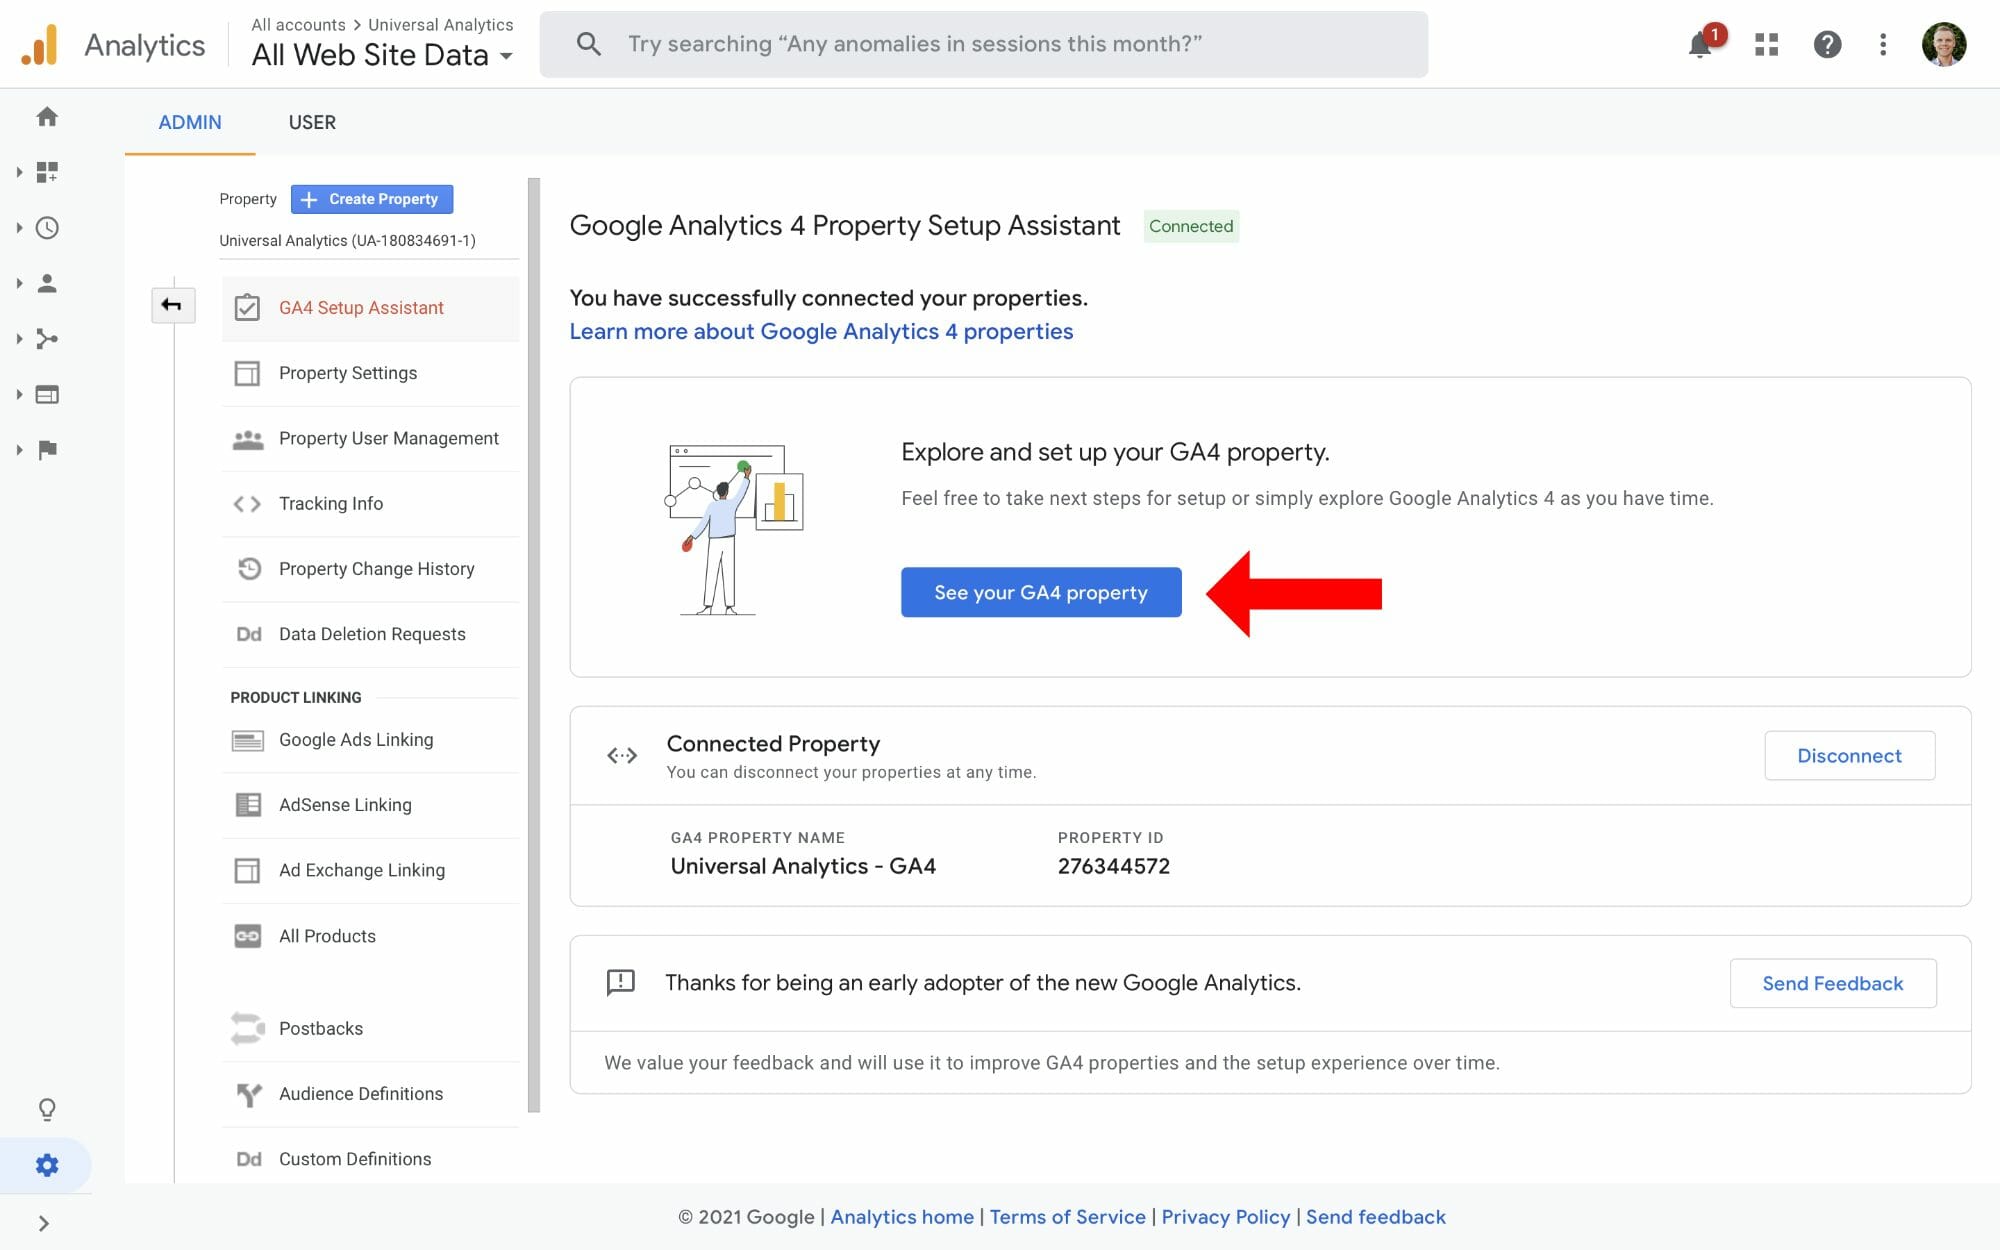The width and height of the screenshot is (2000, 1250).
Task: Switch to the ADMIN tab
Action: click(190, 122)
